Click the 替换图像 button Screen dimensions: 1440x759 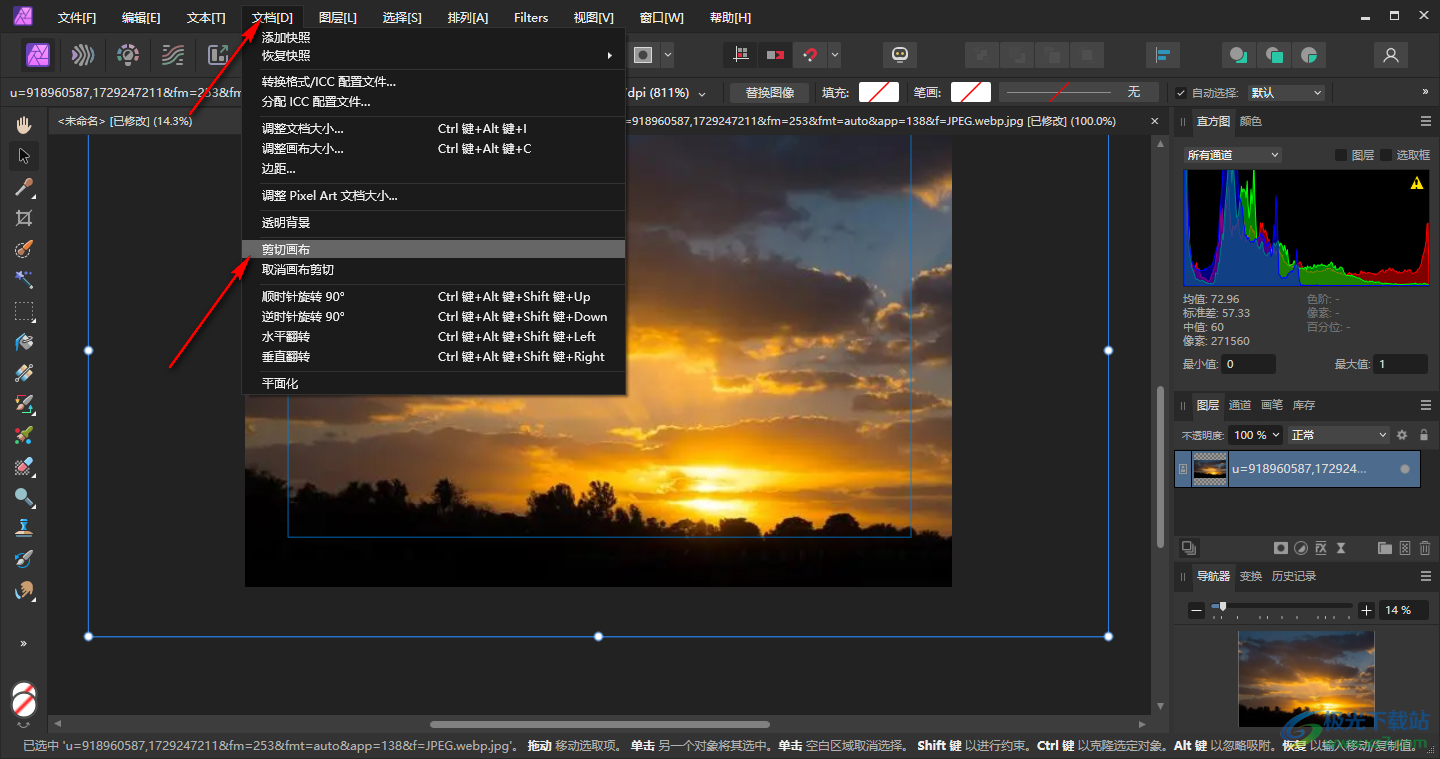[770, 93]
